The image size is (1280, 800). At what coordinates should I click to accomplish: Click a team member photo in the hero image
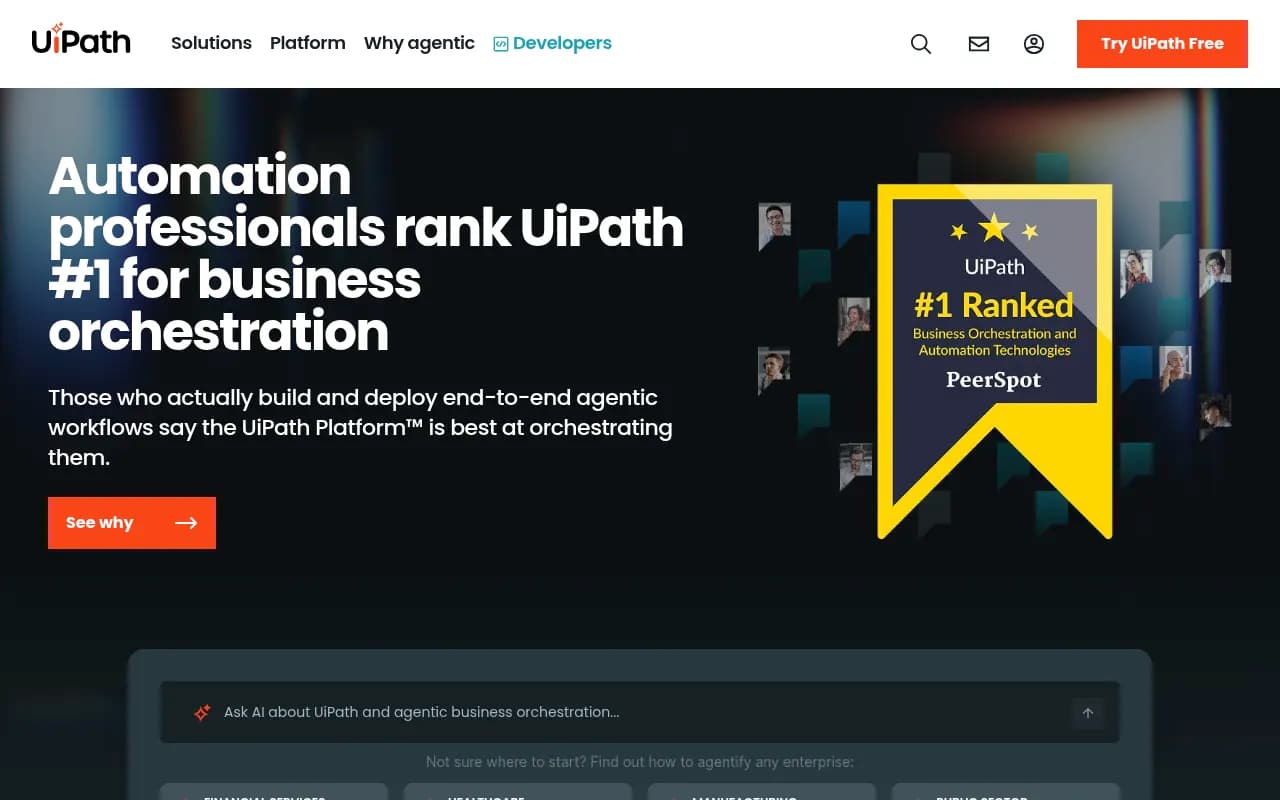point(774,225)
